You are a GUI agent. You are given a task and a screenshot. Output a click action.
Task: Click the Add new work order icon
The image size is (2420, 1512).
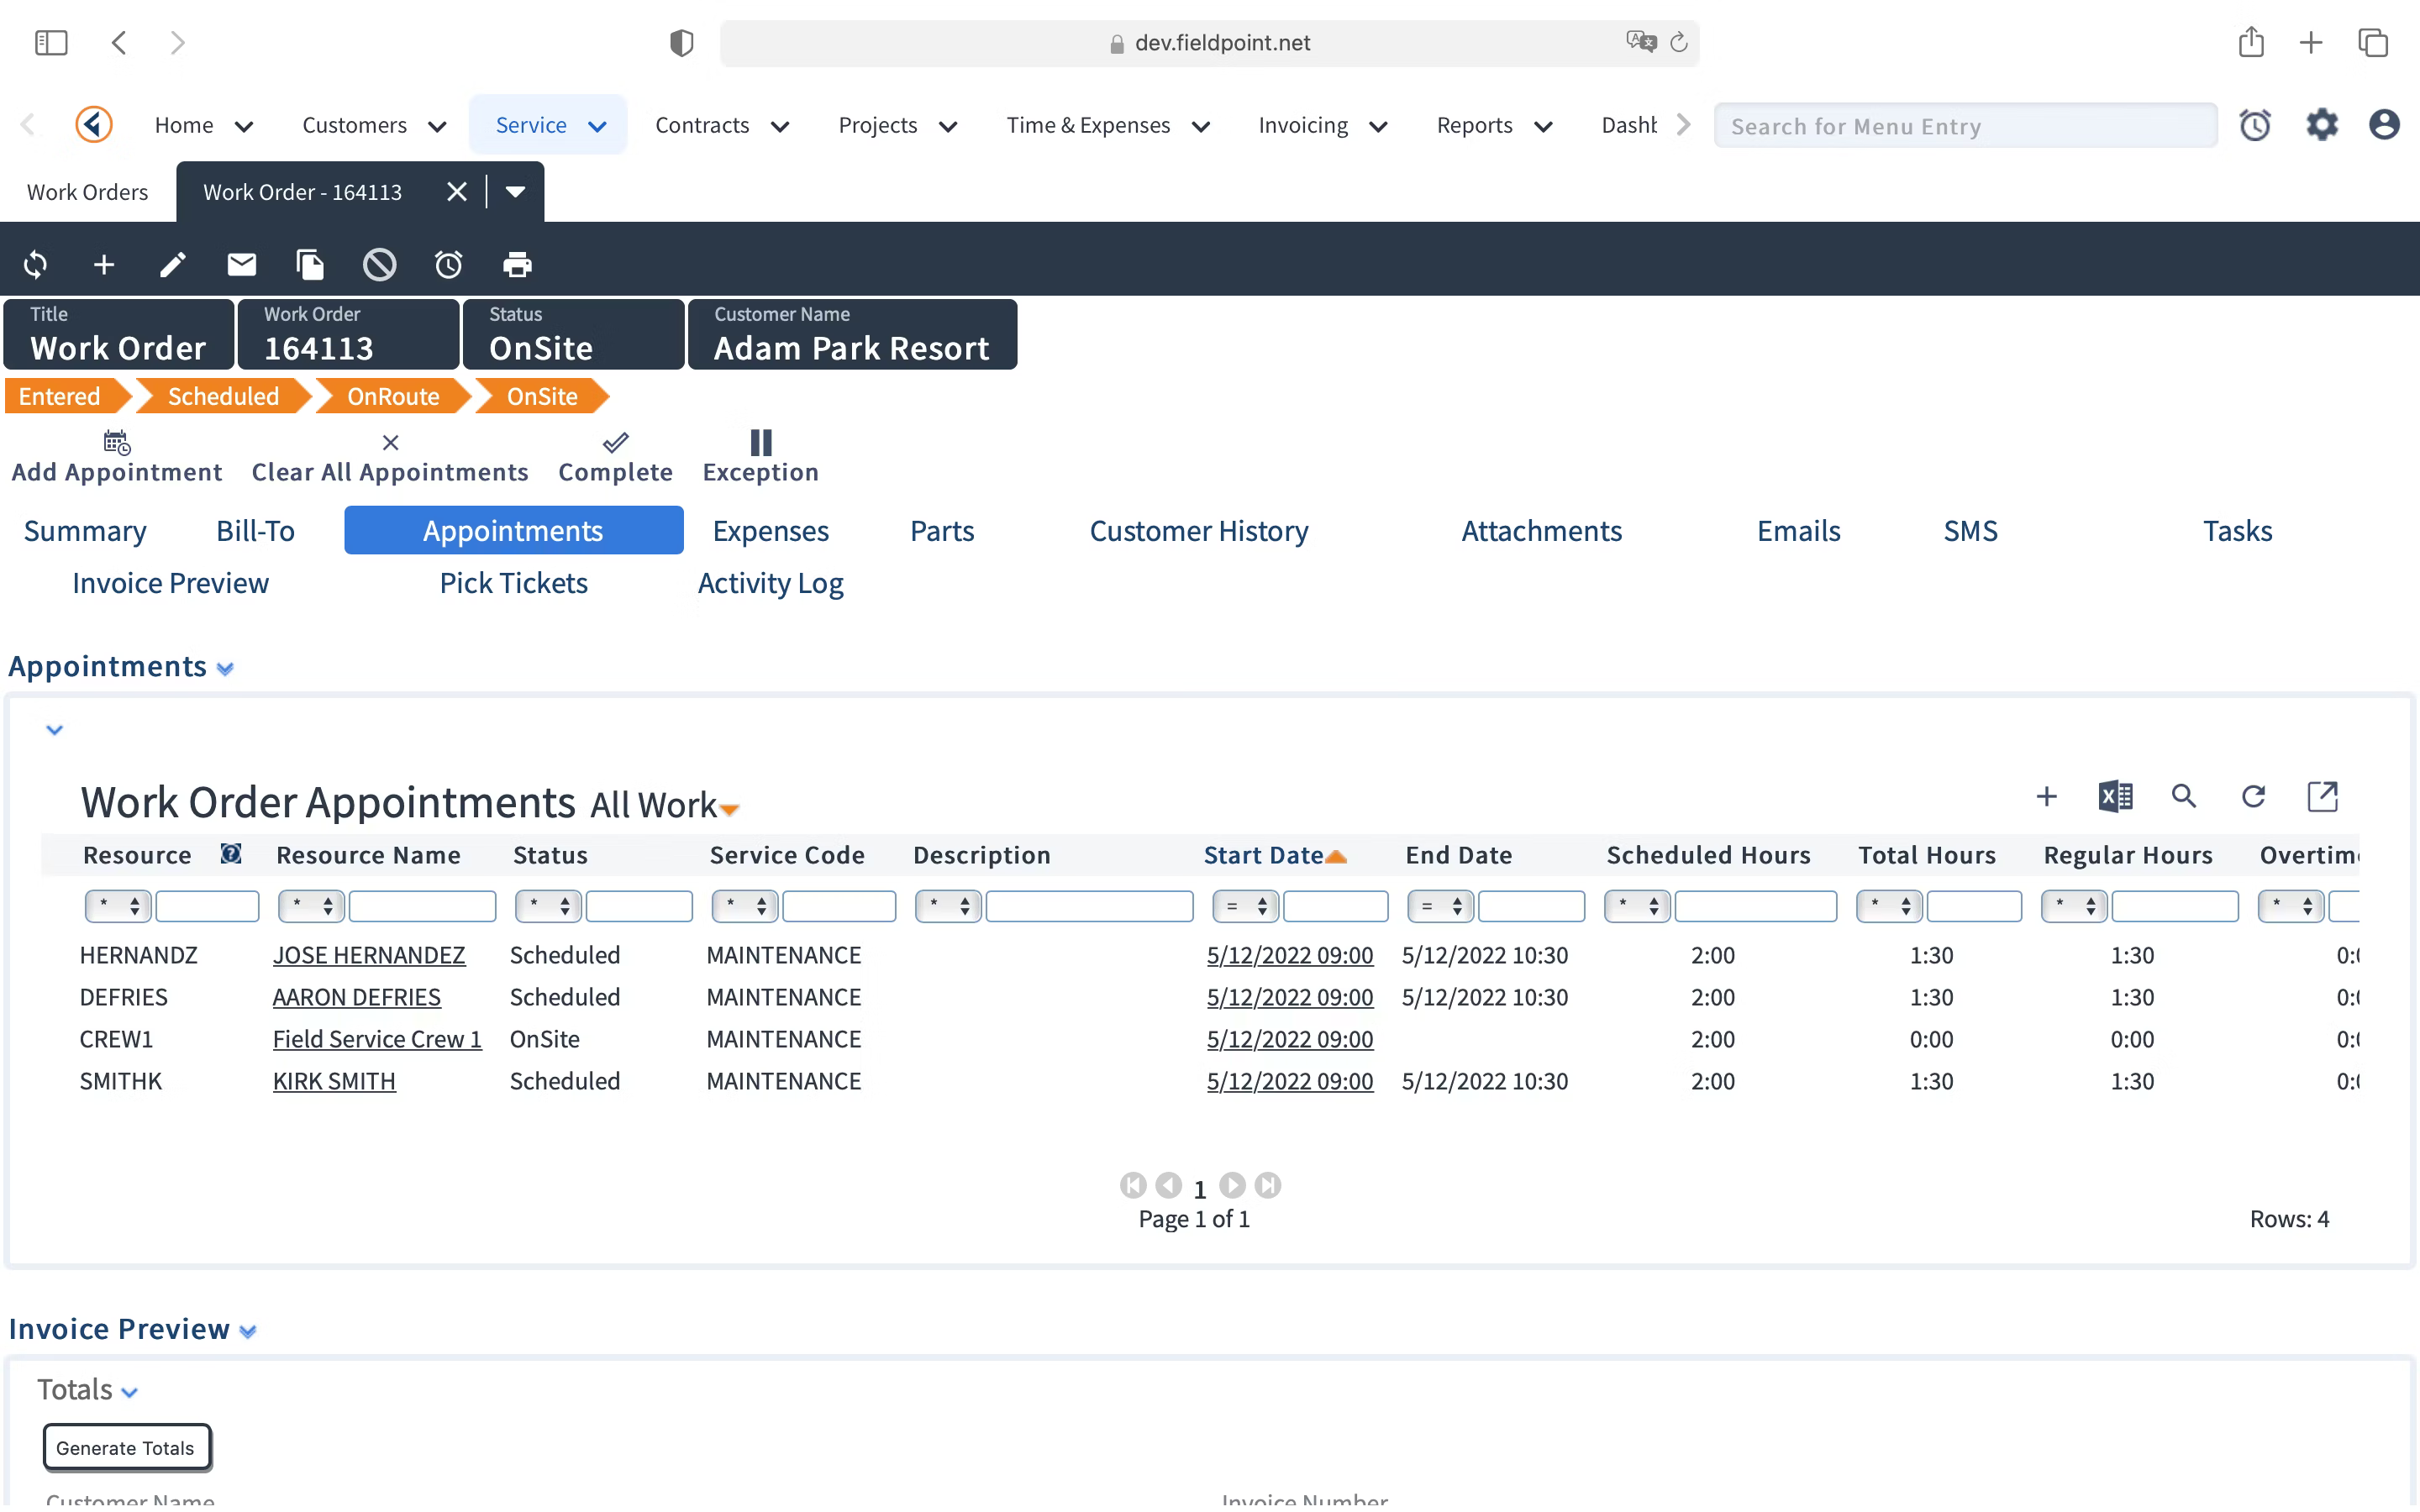click(104, 263)
